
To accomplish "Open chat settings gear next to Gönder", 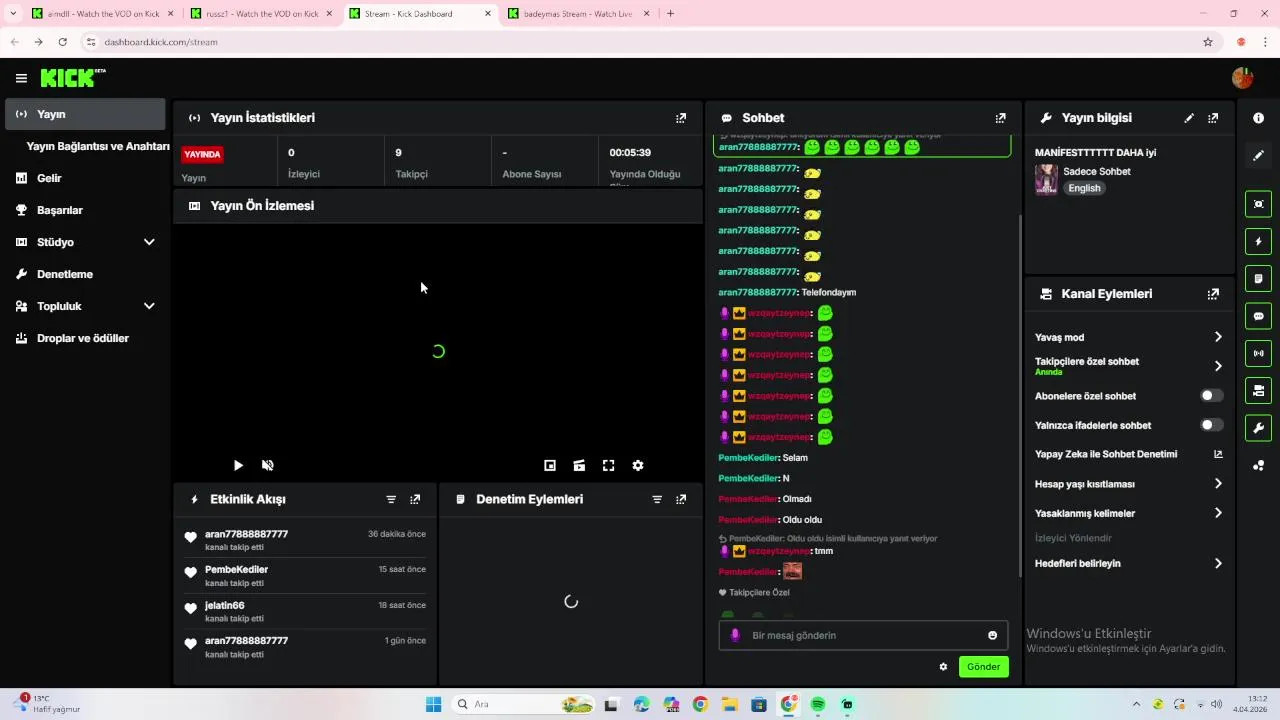I will (943, 667).
